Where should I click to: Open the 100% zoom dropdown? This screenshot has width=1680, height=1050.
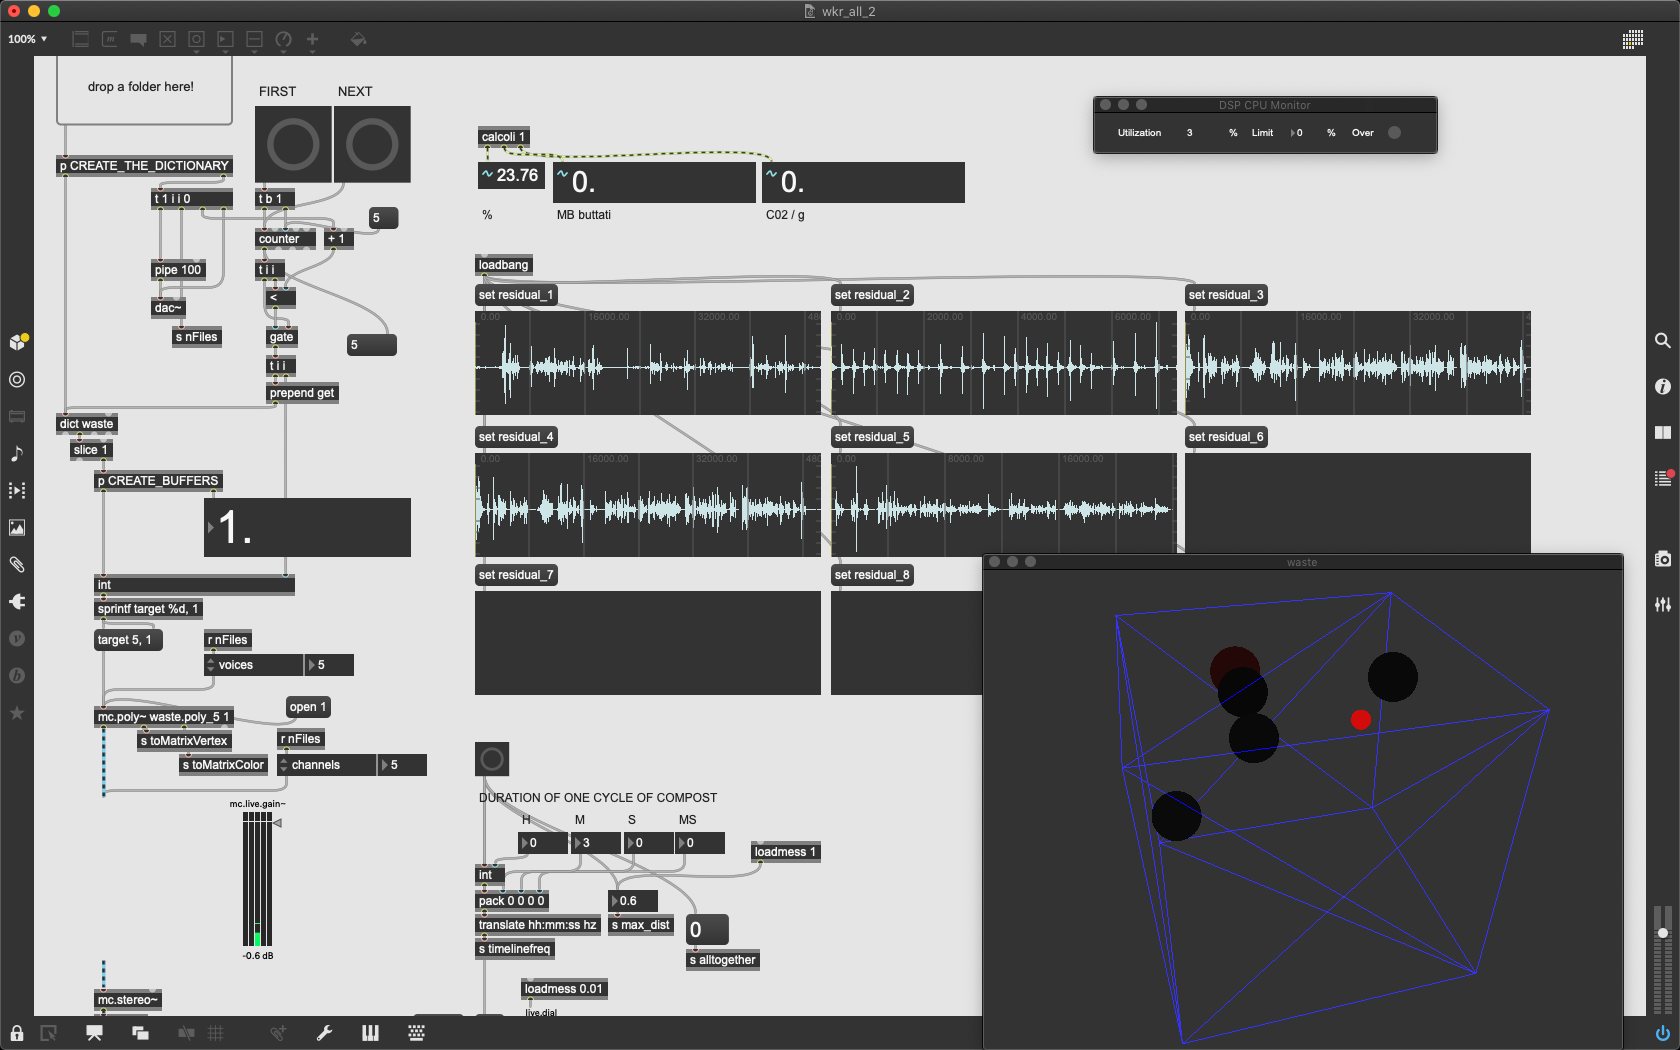(x=28, y=39)
